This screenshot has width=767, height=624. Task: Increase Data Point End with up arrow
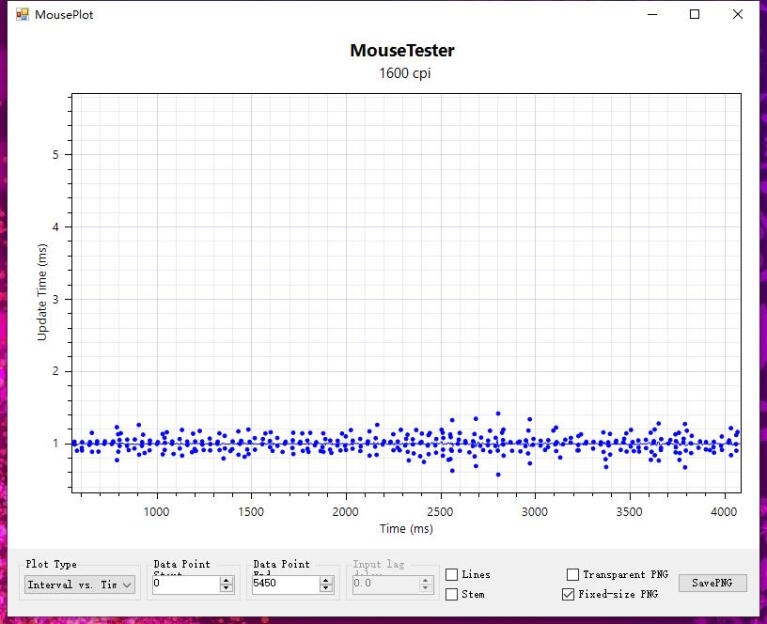click(326, 579)
